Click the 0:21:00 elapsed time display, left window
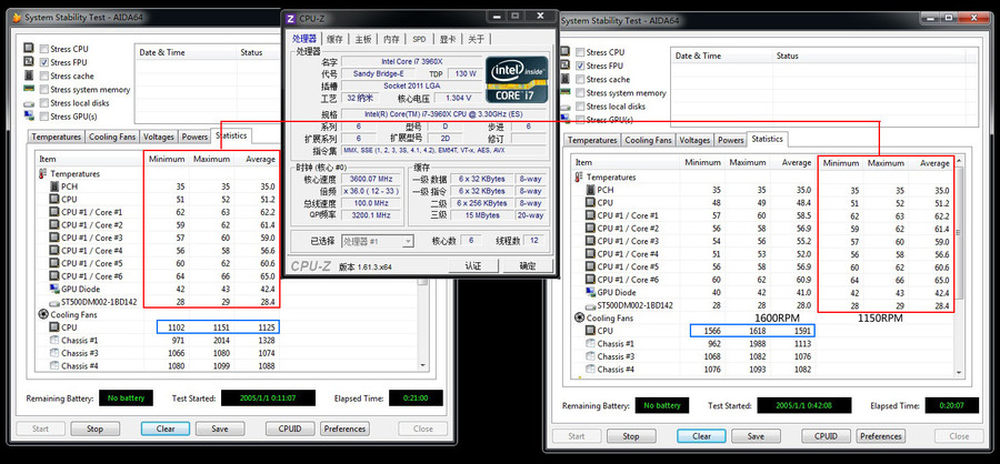The image size is (1000, 464). (x=415, y=398)
